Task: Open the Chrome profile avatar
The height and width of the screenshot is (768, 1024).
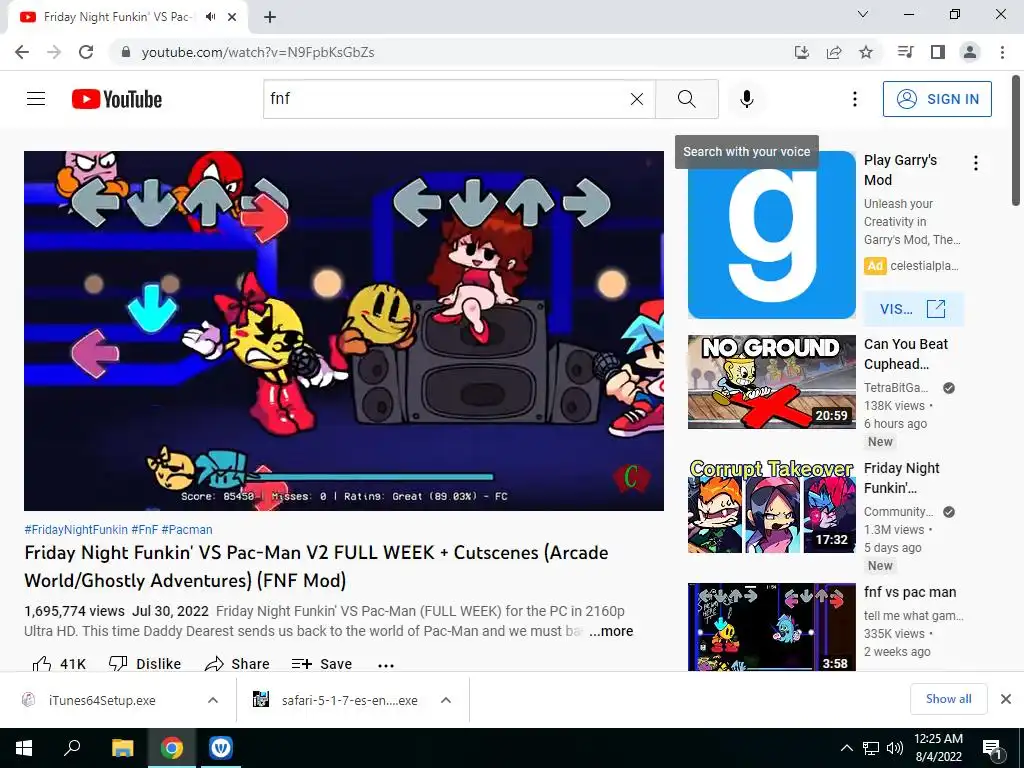Action: click(x=970, y=52)
